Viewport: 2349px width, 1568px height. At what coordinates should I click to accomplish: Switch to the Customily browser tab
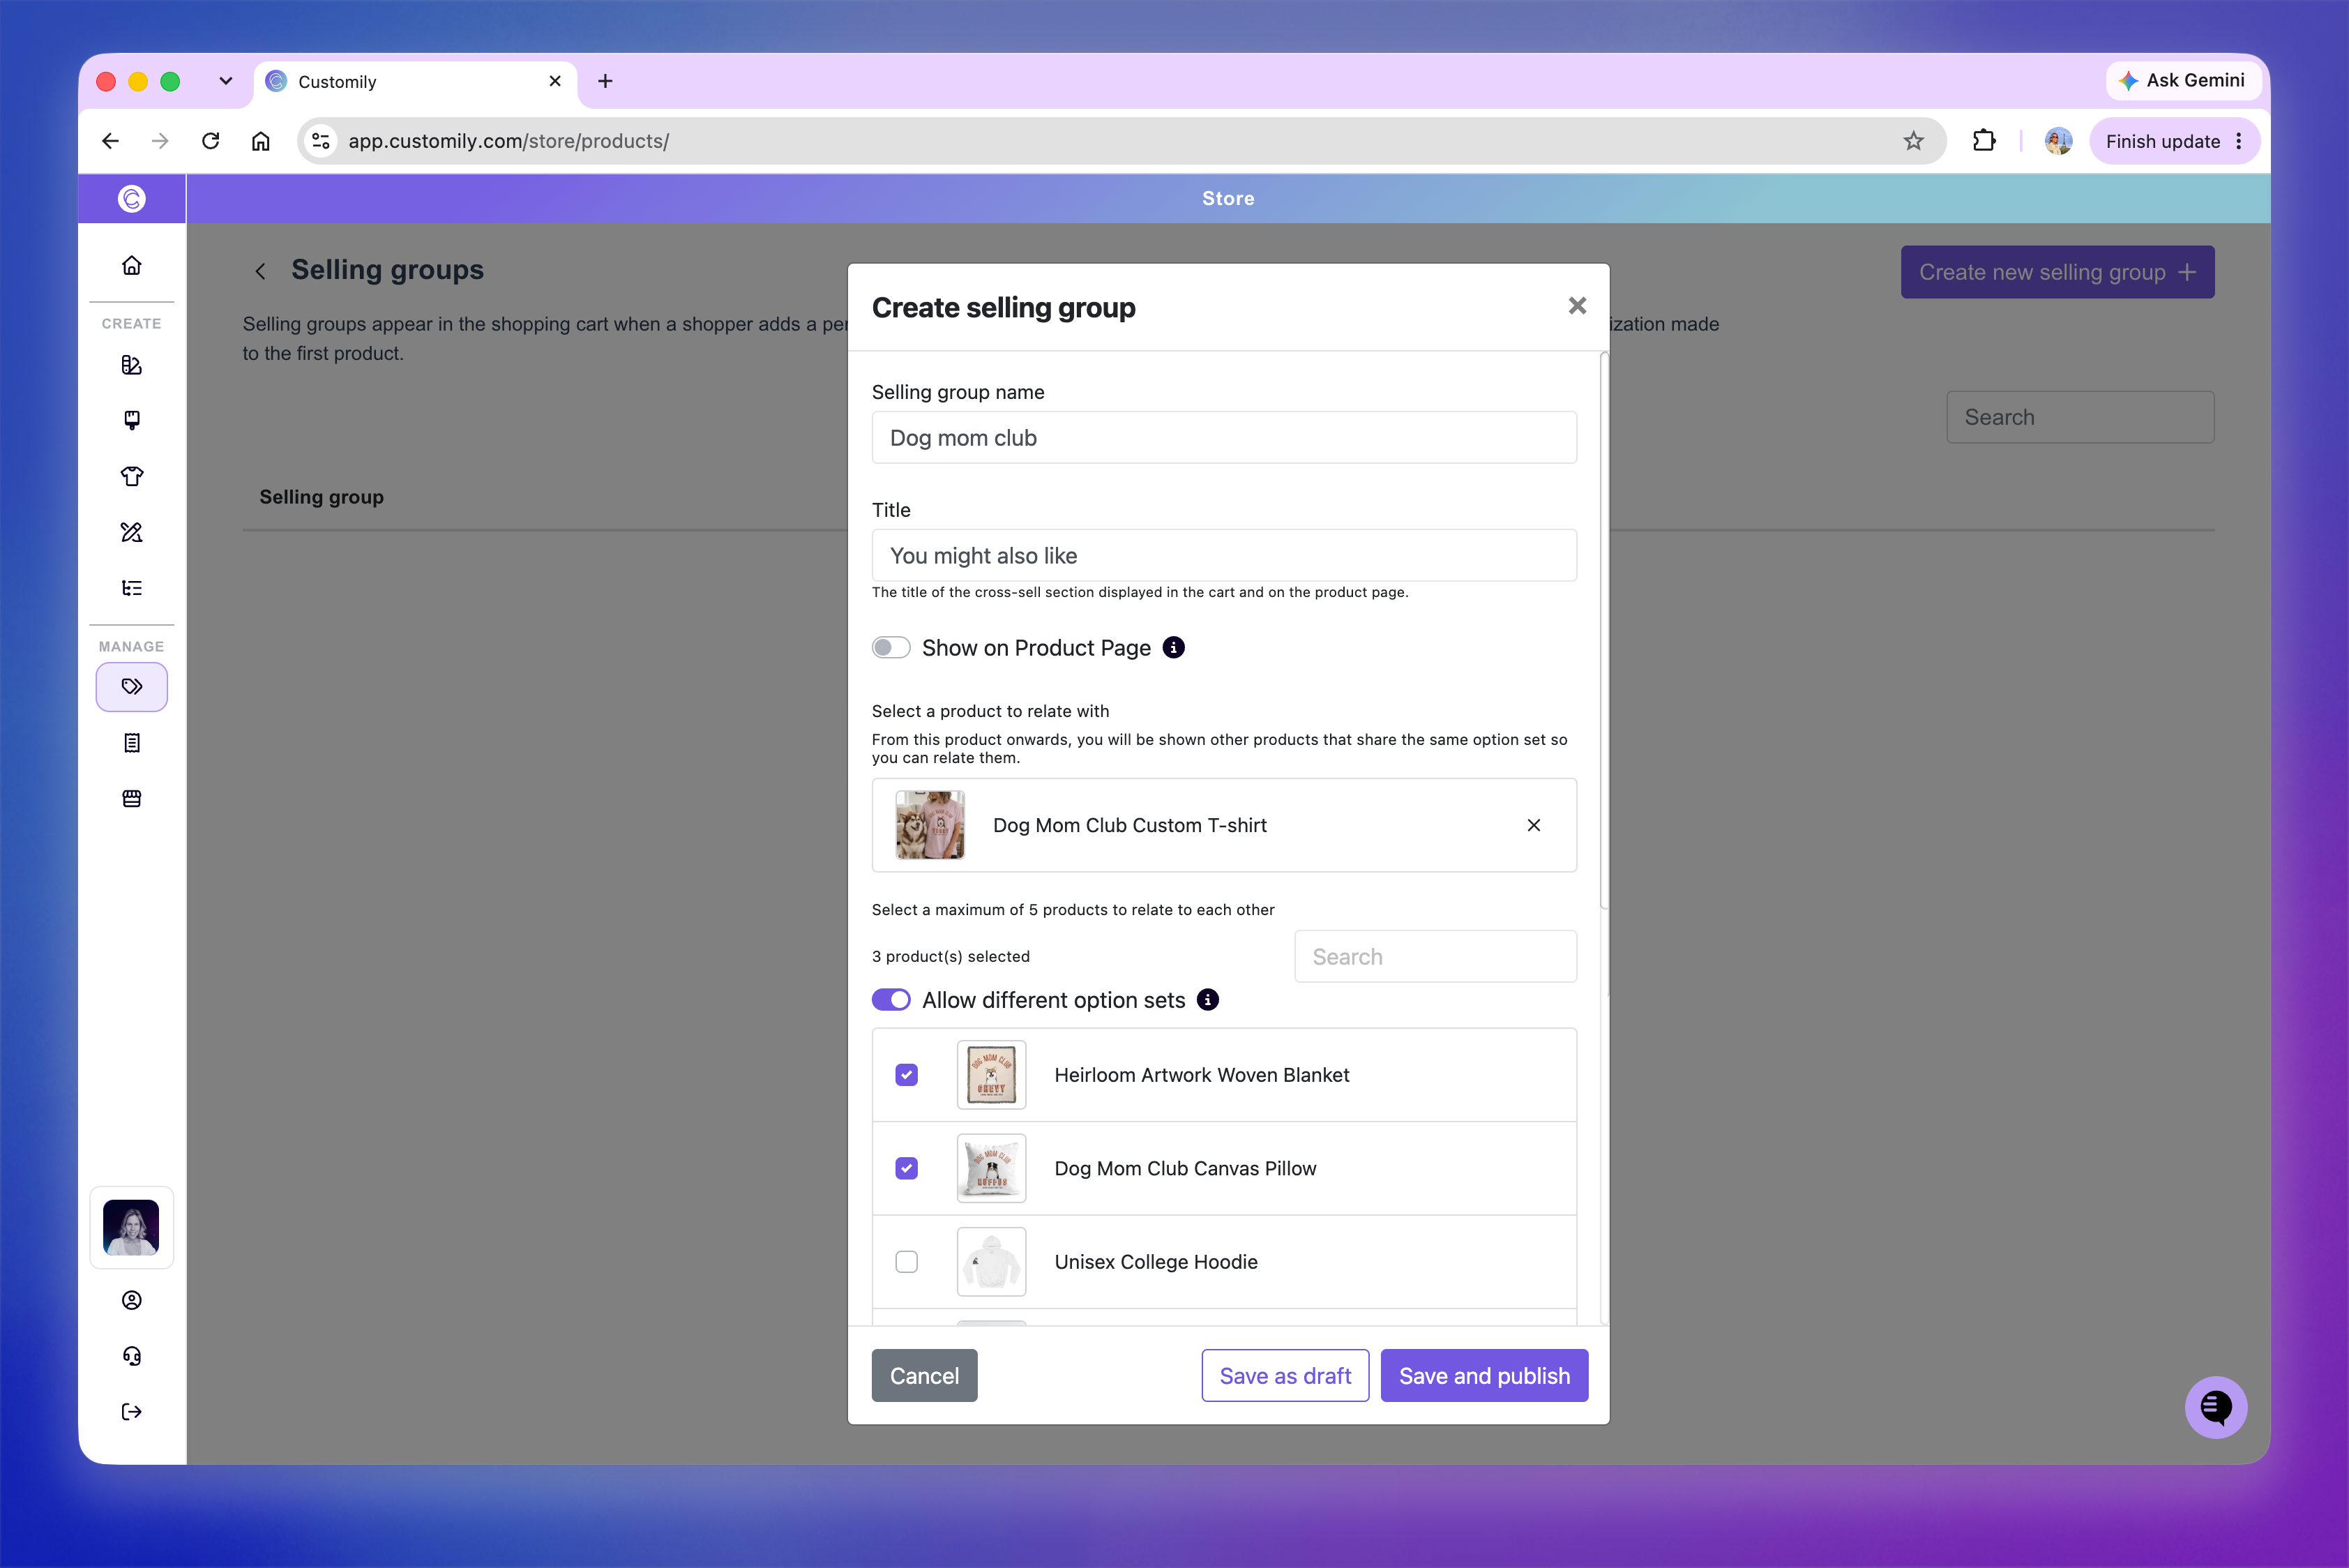tap(415, 82)
